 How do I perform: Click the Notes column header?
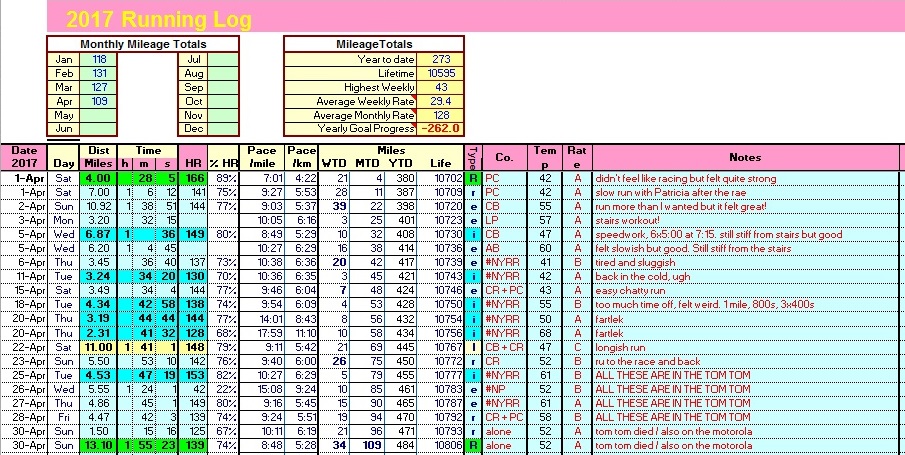745,157
